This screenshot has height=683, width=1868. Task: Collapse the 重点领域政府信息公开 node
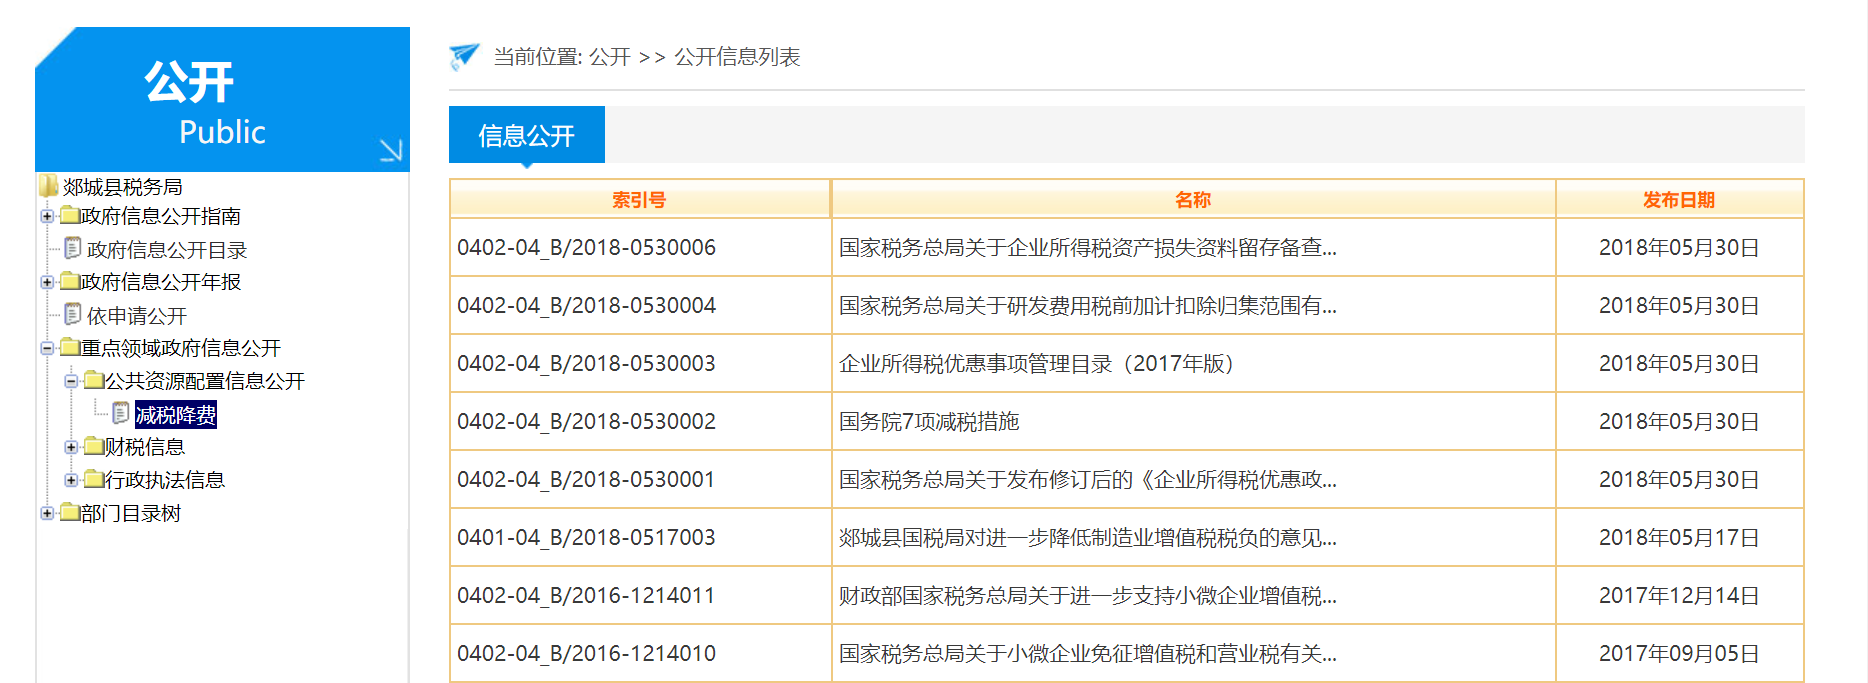click(46, 348)
